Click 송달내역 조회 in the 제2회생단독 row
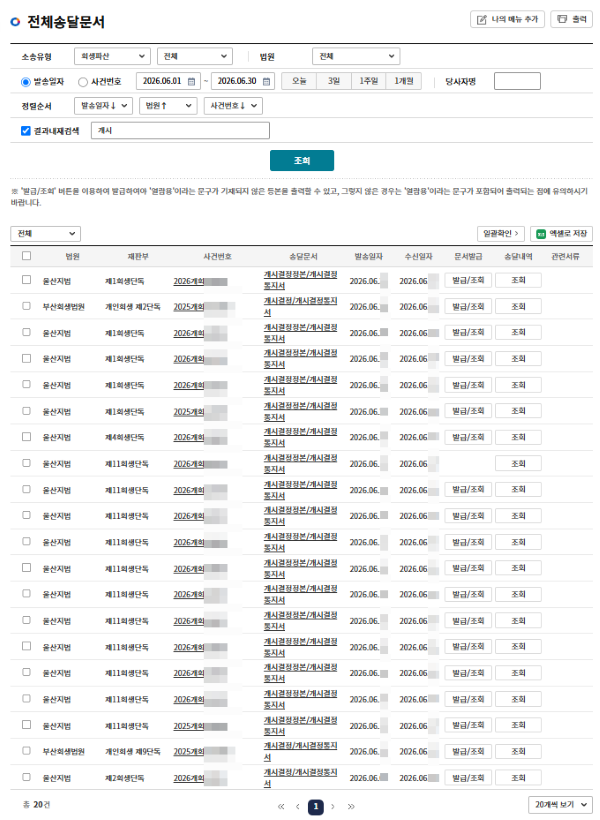Screen dimensions: 600x820 point(518,778)
